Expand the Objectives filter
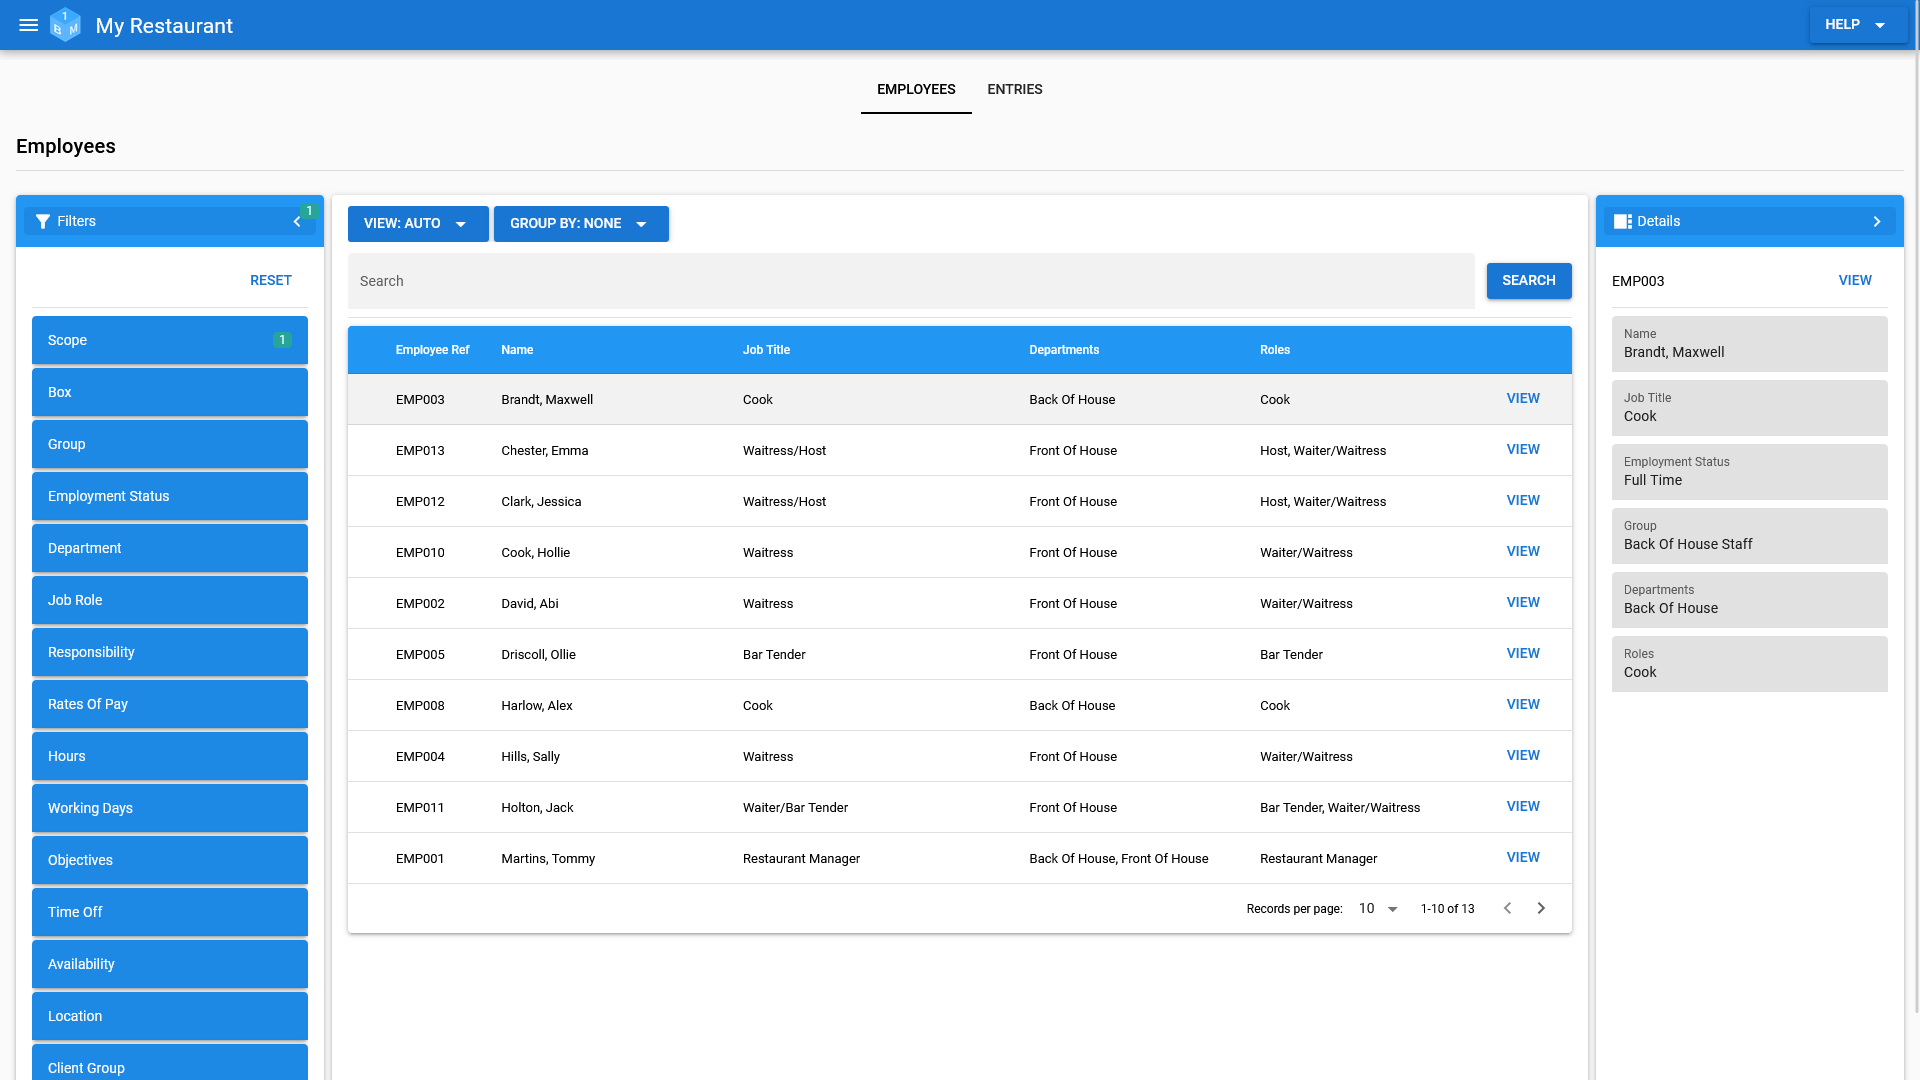This screenshot has height=1080, width=1920. point(170,860)
